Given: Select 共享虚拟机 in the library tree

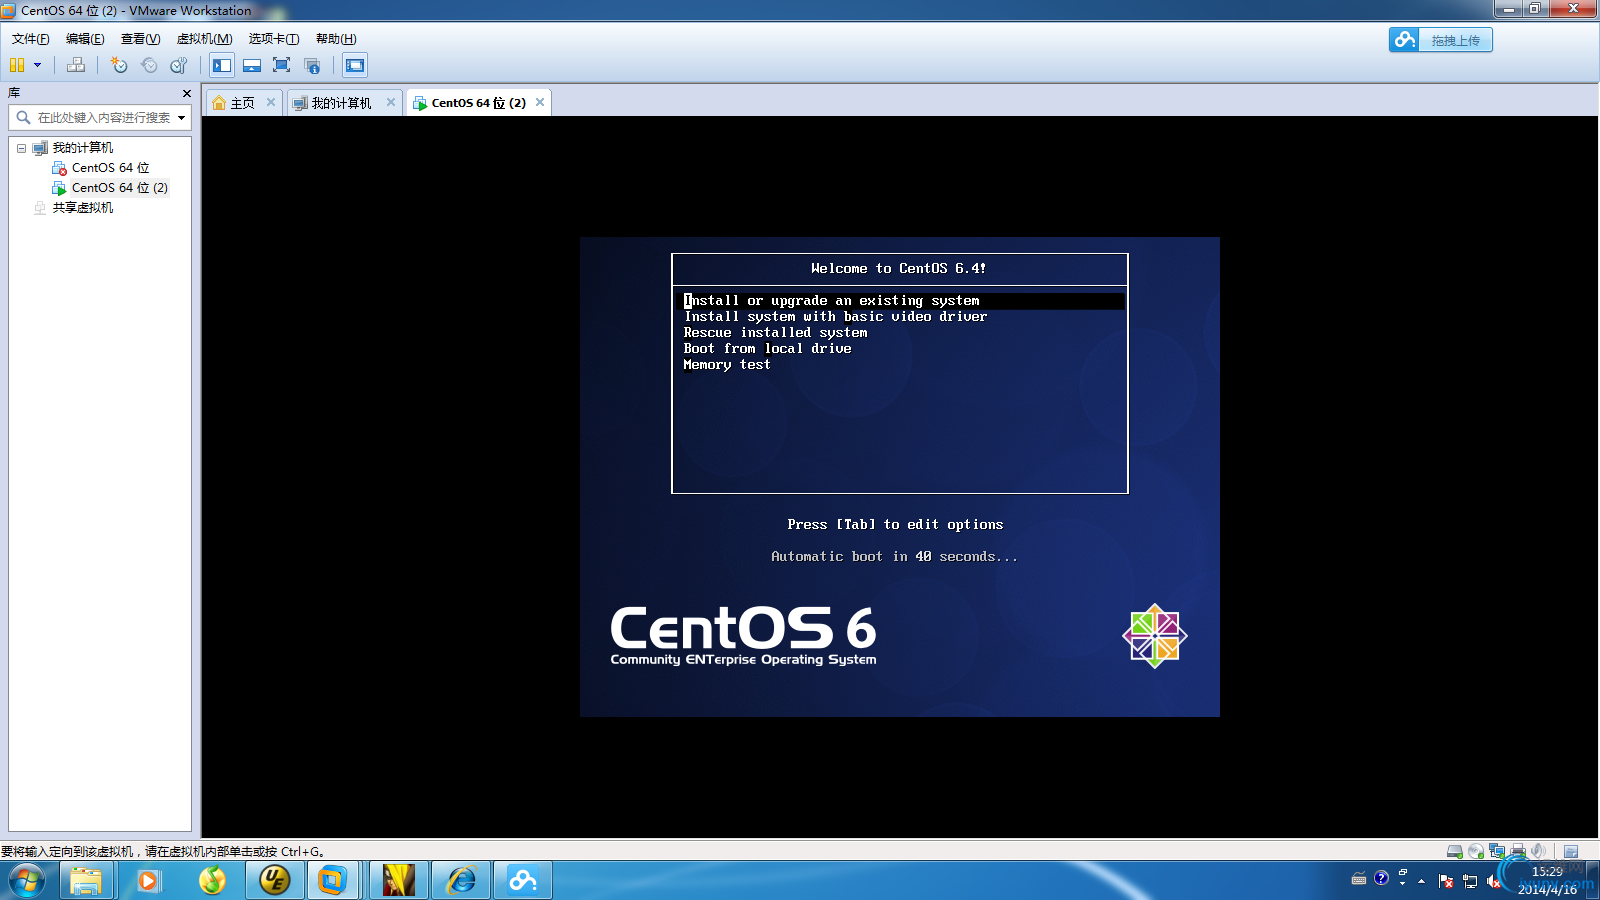Looking at the screenshot, I should pos(83,208).
